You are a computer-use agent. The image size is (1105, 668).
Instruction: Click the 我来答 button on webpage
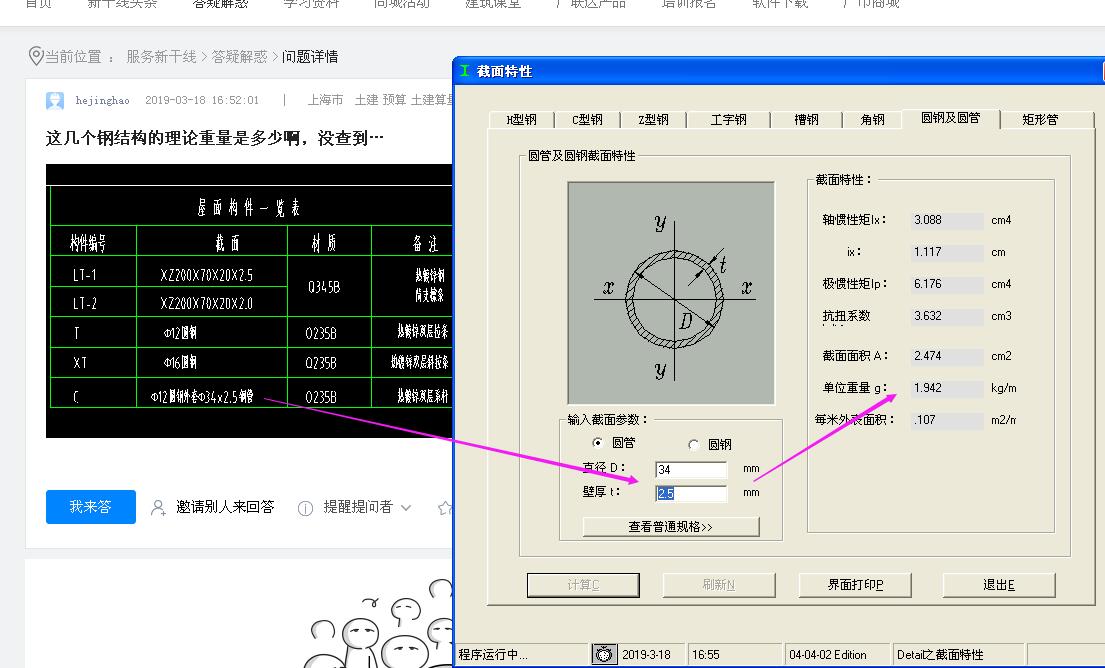tap(90, 507)
